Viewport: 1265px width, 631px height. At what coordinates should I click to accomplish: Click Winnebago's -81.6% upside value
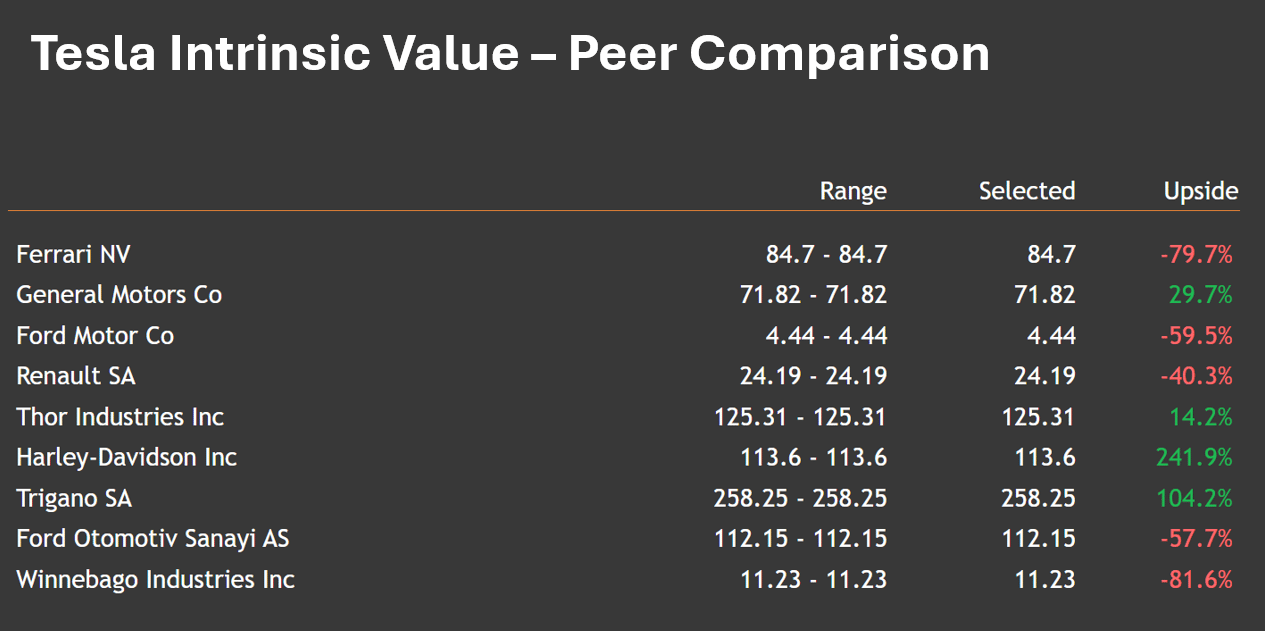[x=1196, y=580]
